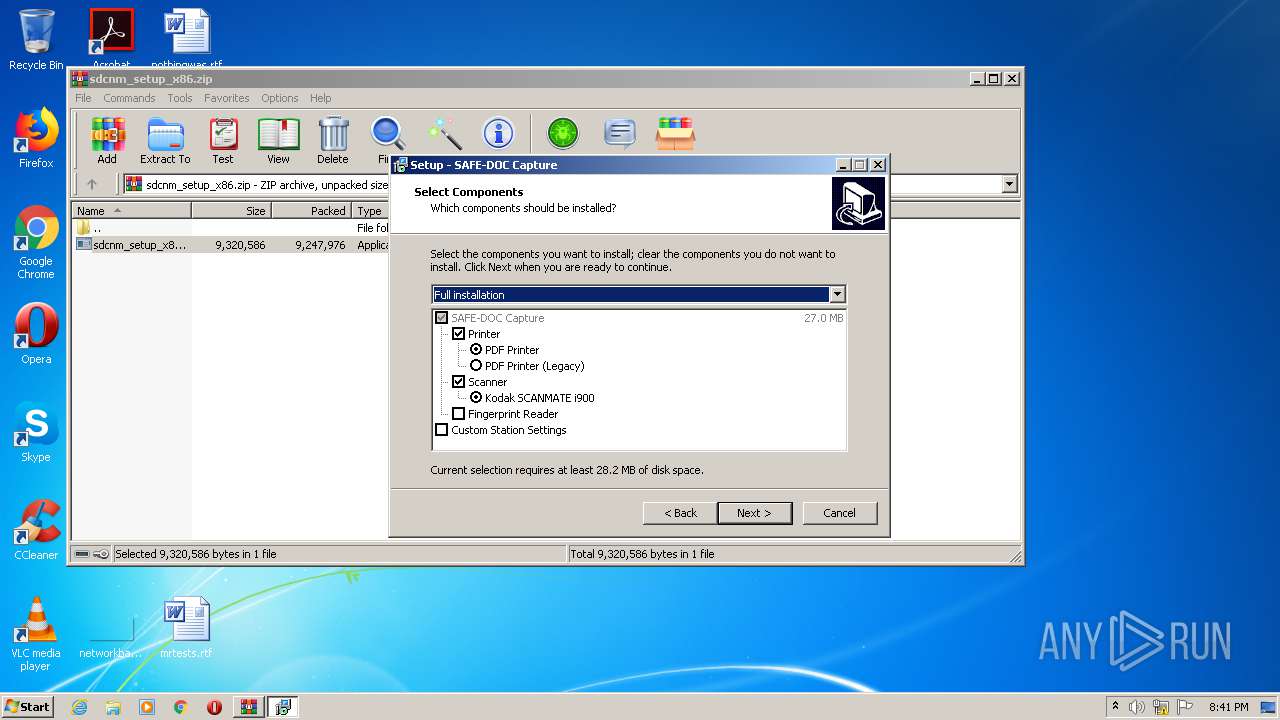Click the View toolbar icon
Screen dimensions: 1280x720
278,139
